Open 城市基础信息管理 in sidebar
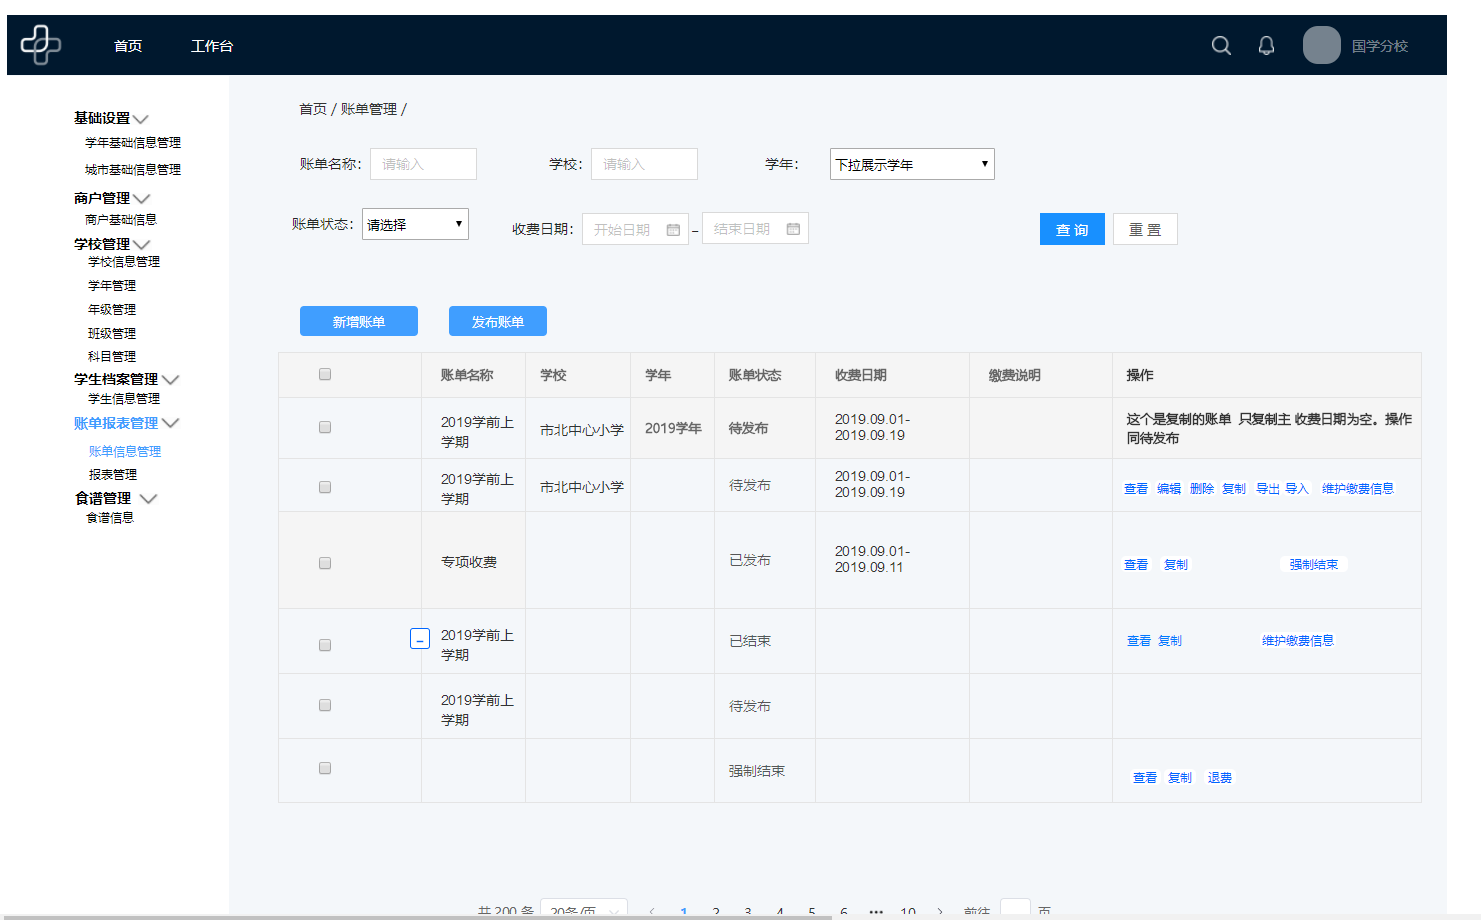This screenshot has height=920, width=1481. pos(133,170)
